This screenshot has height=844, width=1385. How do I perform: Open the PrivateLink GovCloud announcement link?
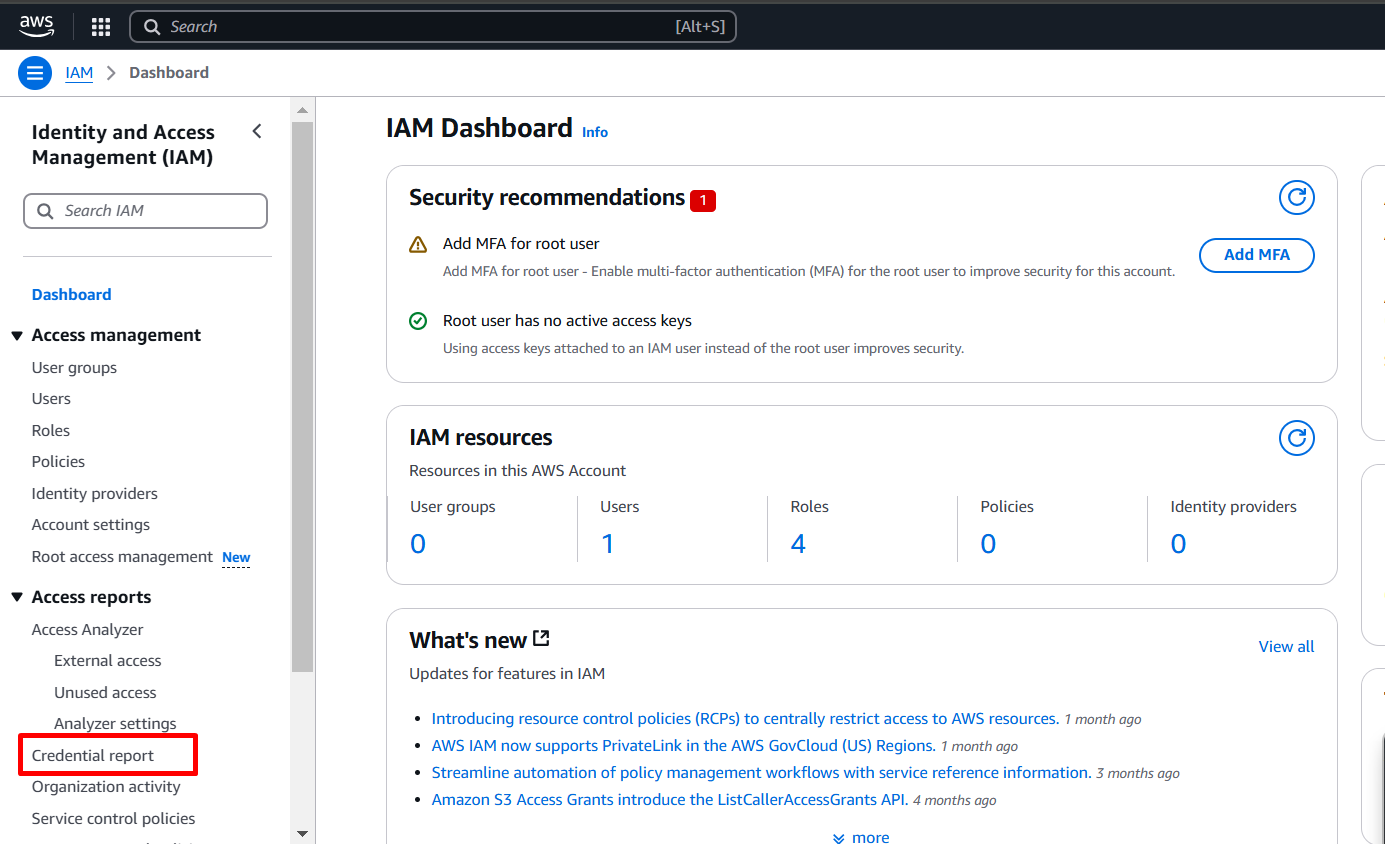683,745
